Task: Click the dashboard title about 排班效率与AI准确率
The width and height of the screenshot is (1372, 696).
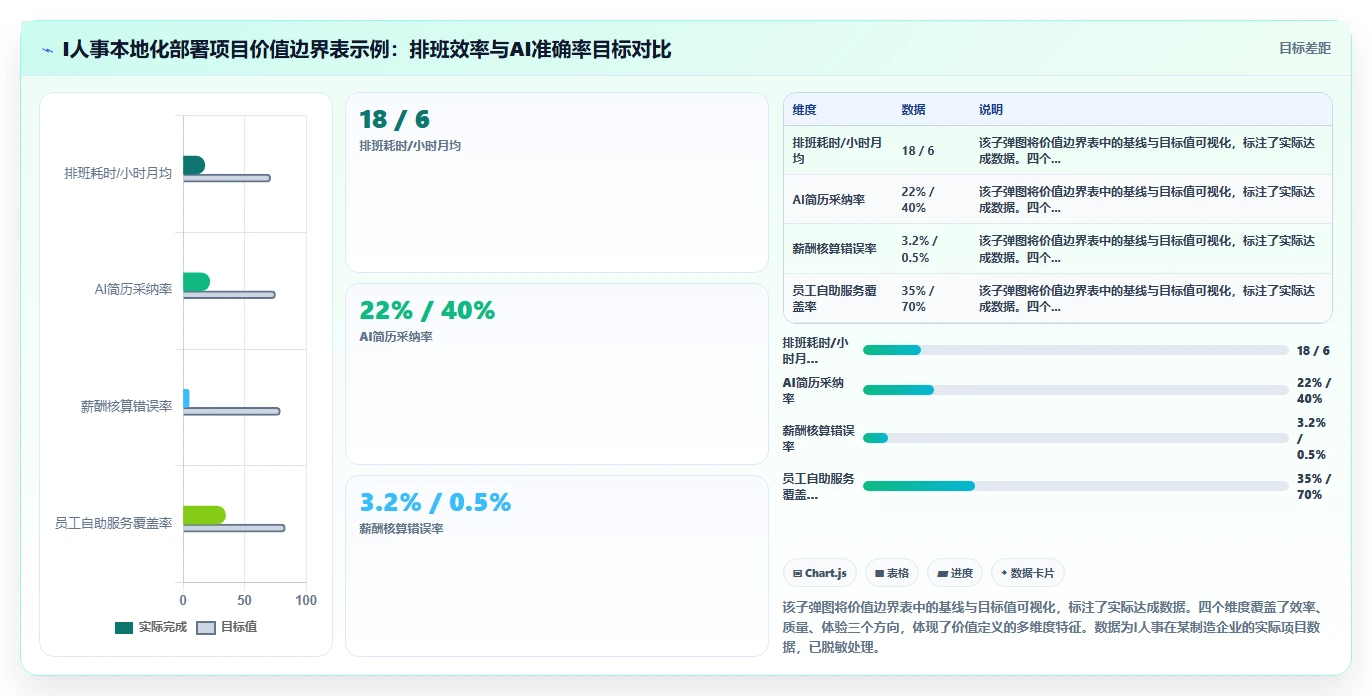Action: 367,49
